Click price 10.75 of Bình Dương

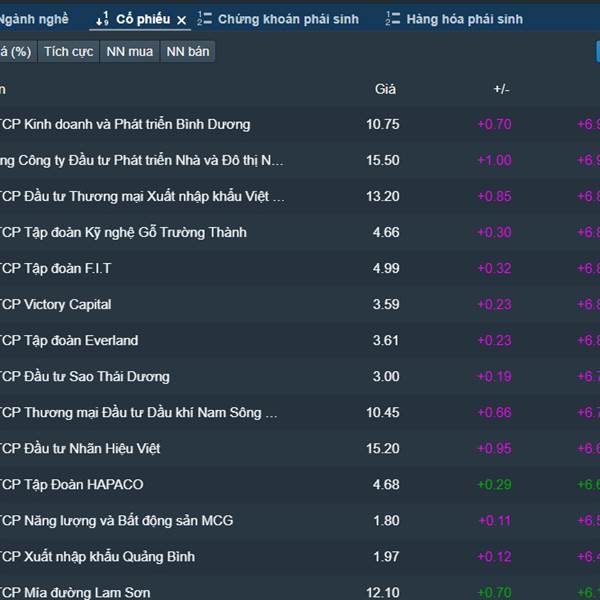383,124
